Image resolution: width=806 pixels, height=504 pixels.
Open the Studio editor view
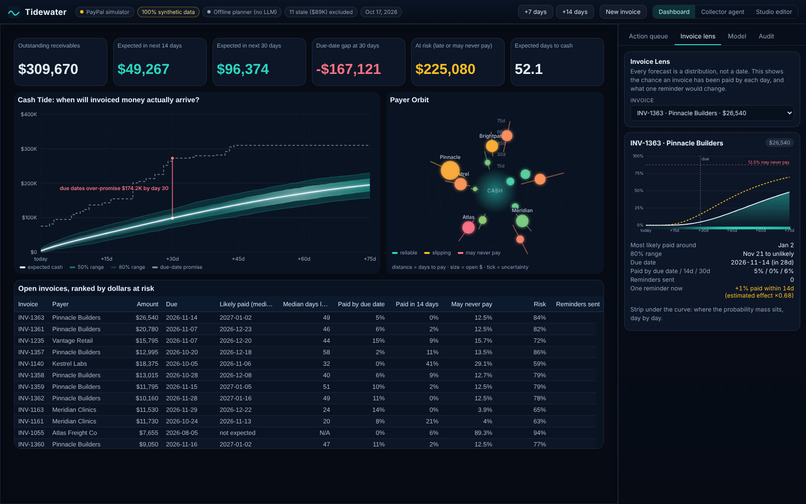point(774,12)
